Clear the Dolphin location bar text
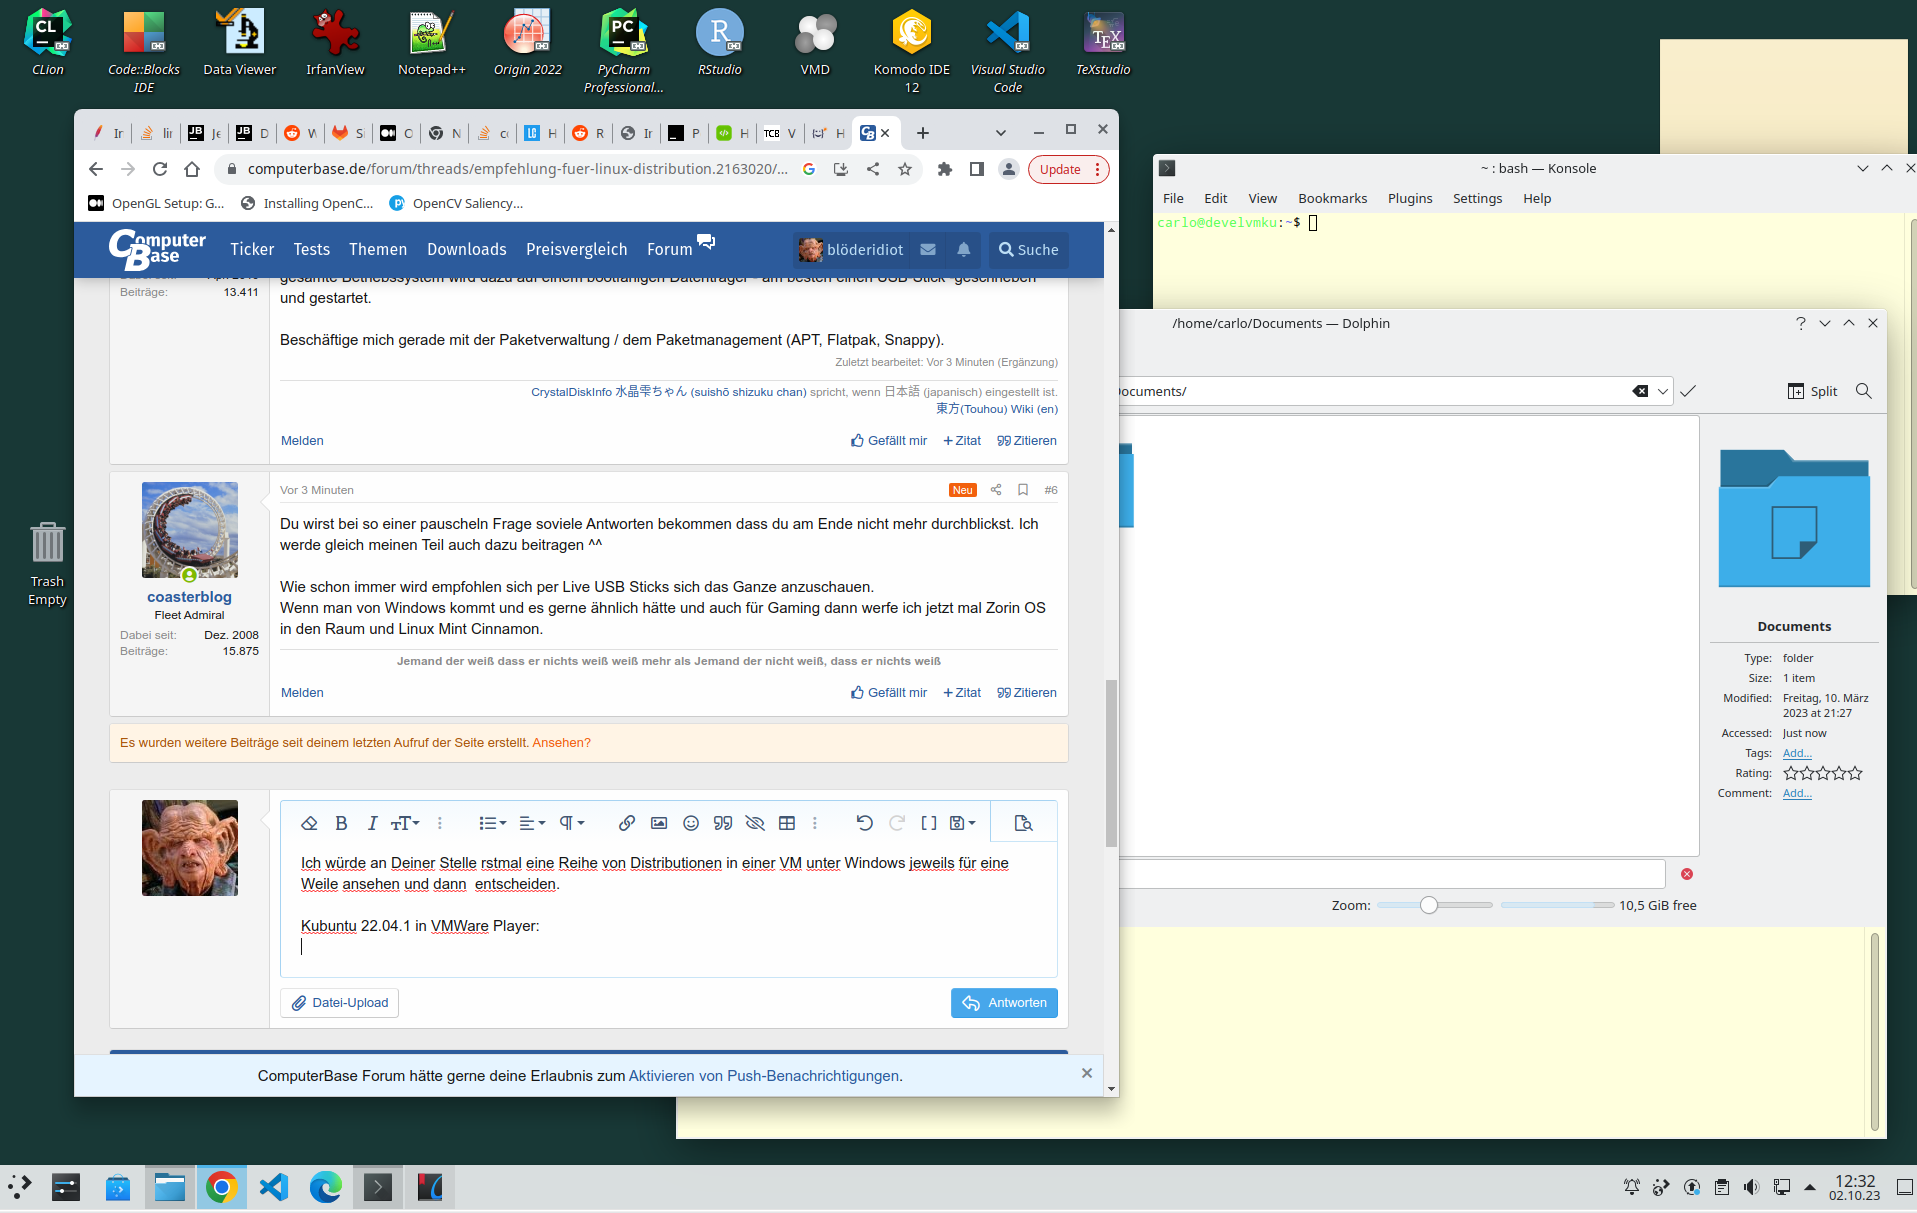 pos(1640,391)
